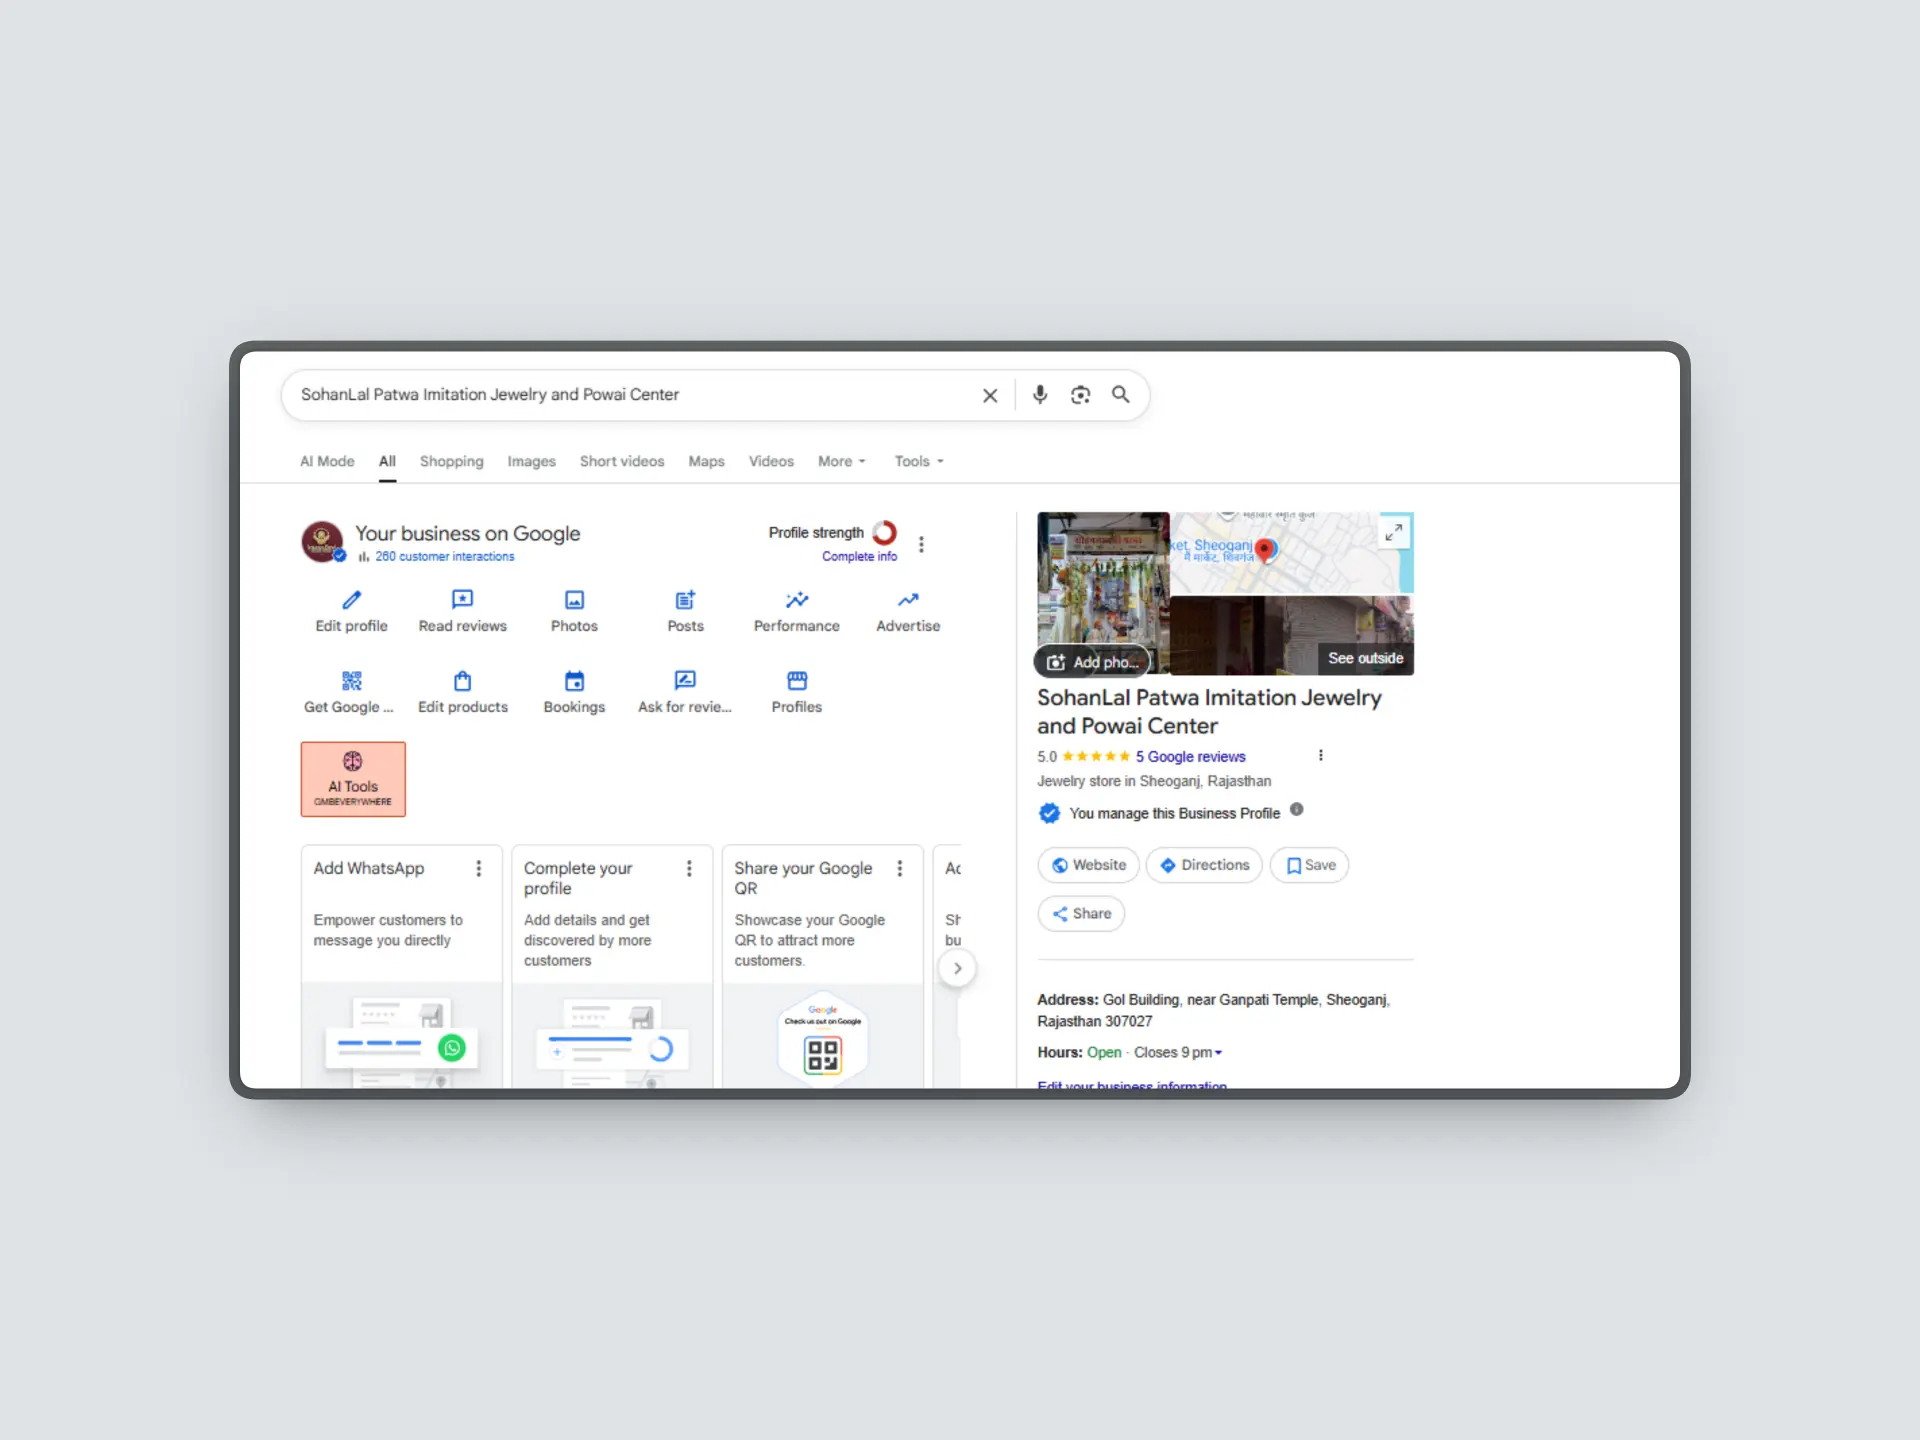This screenshot has height=1440, width=1920.
Task: Open 5 Google reviews link
Action: [1190, 757]
